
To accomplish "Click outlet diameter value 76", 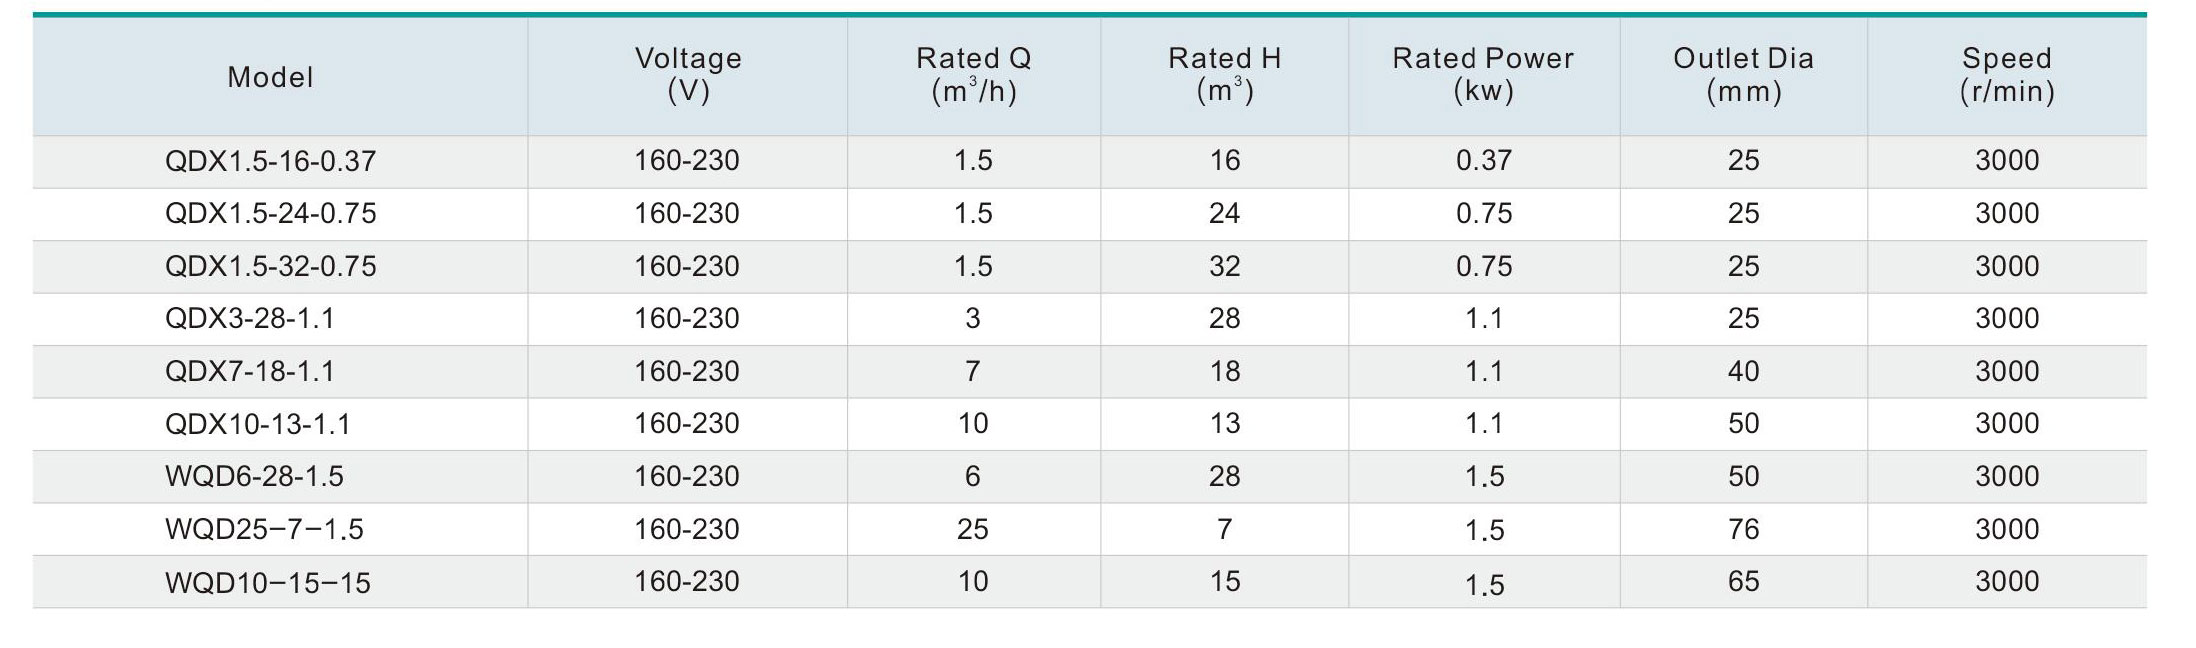I will point(1743,529).
